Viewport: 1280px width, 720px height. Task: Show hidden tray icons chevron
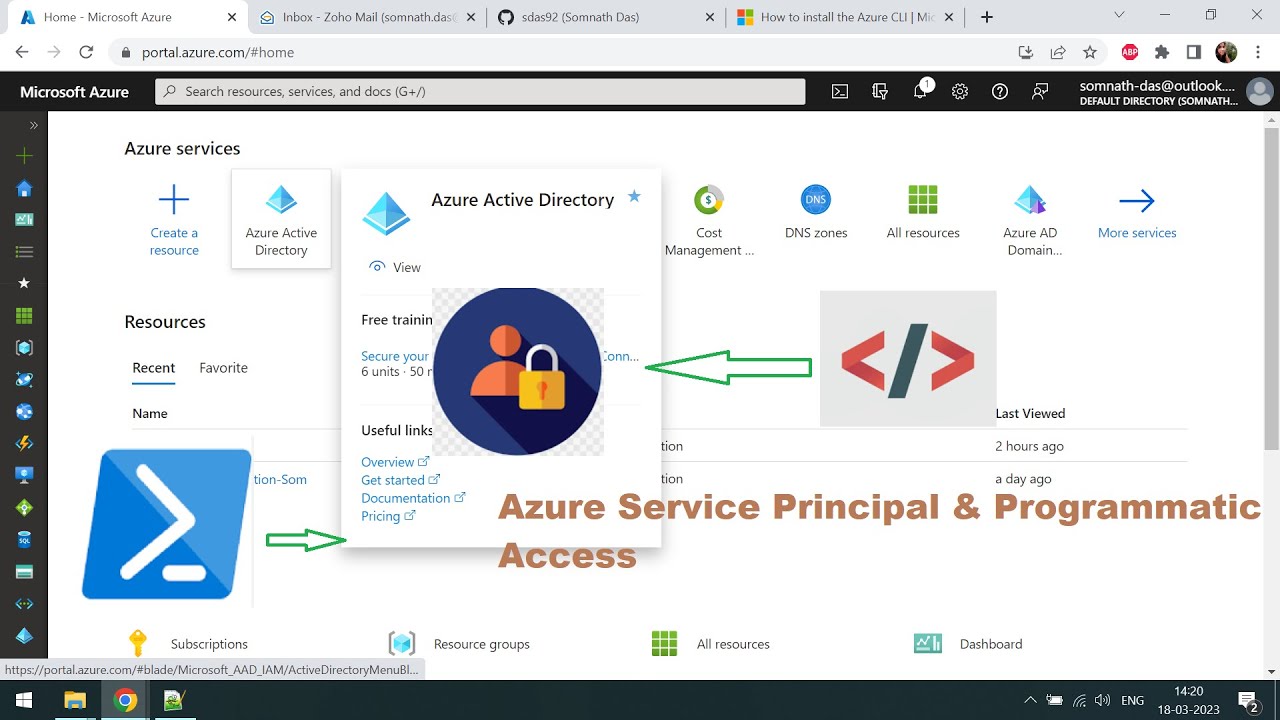(x=1030, y=700)
